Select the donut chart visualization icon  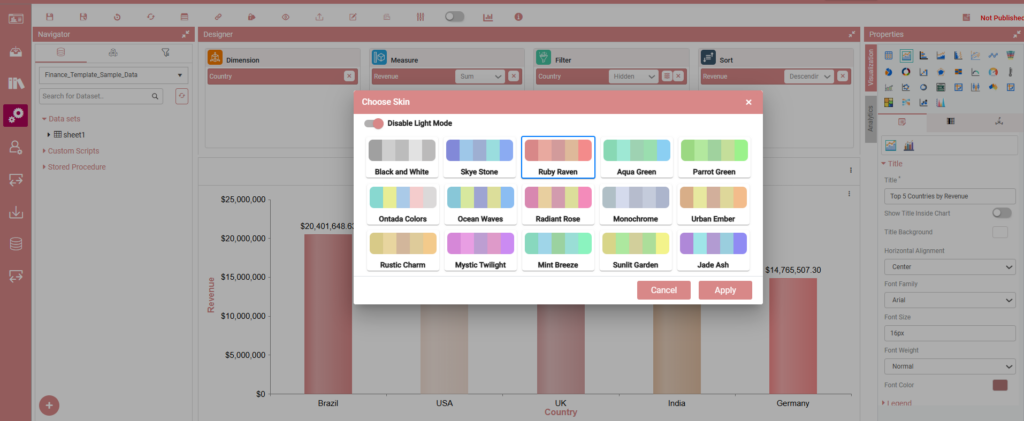tap(905, 71)
